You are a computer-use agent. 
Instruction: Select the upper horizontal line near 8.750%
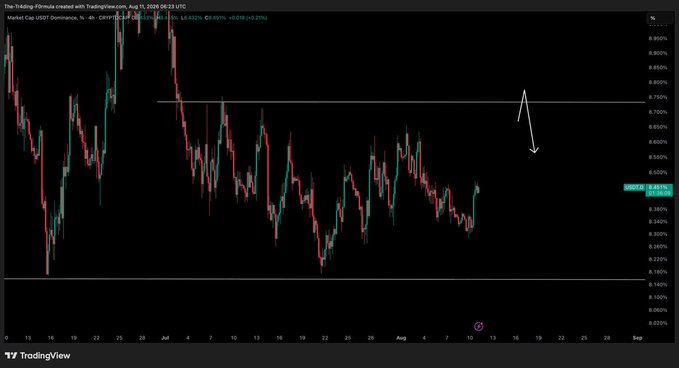[401, 102]
